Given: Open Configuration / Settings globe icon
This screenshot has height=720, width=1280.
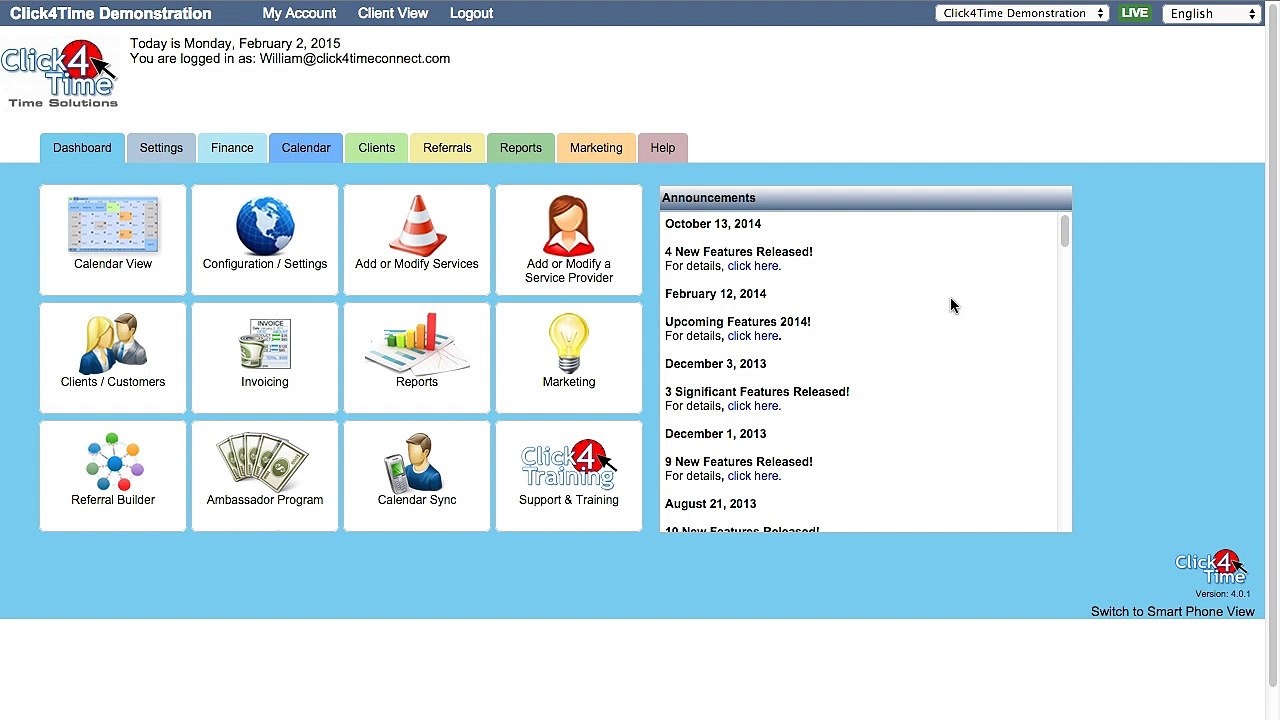Looking at the screenshot, I should pyautogui.click(x=265, y=225).
